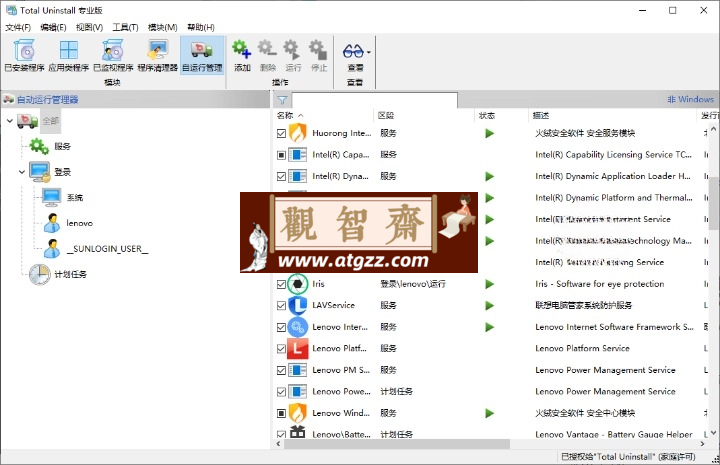Open the 查看 dropdown arrow
The height and width of the screenshot is (465, 720).
click(369, 52)
